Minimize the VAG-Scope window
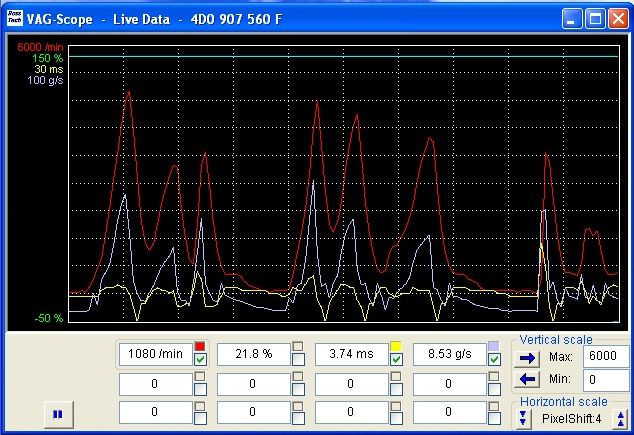Image resolution: width=634 pixels, height=435 pixels. pos(571,18)
